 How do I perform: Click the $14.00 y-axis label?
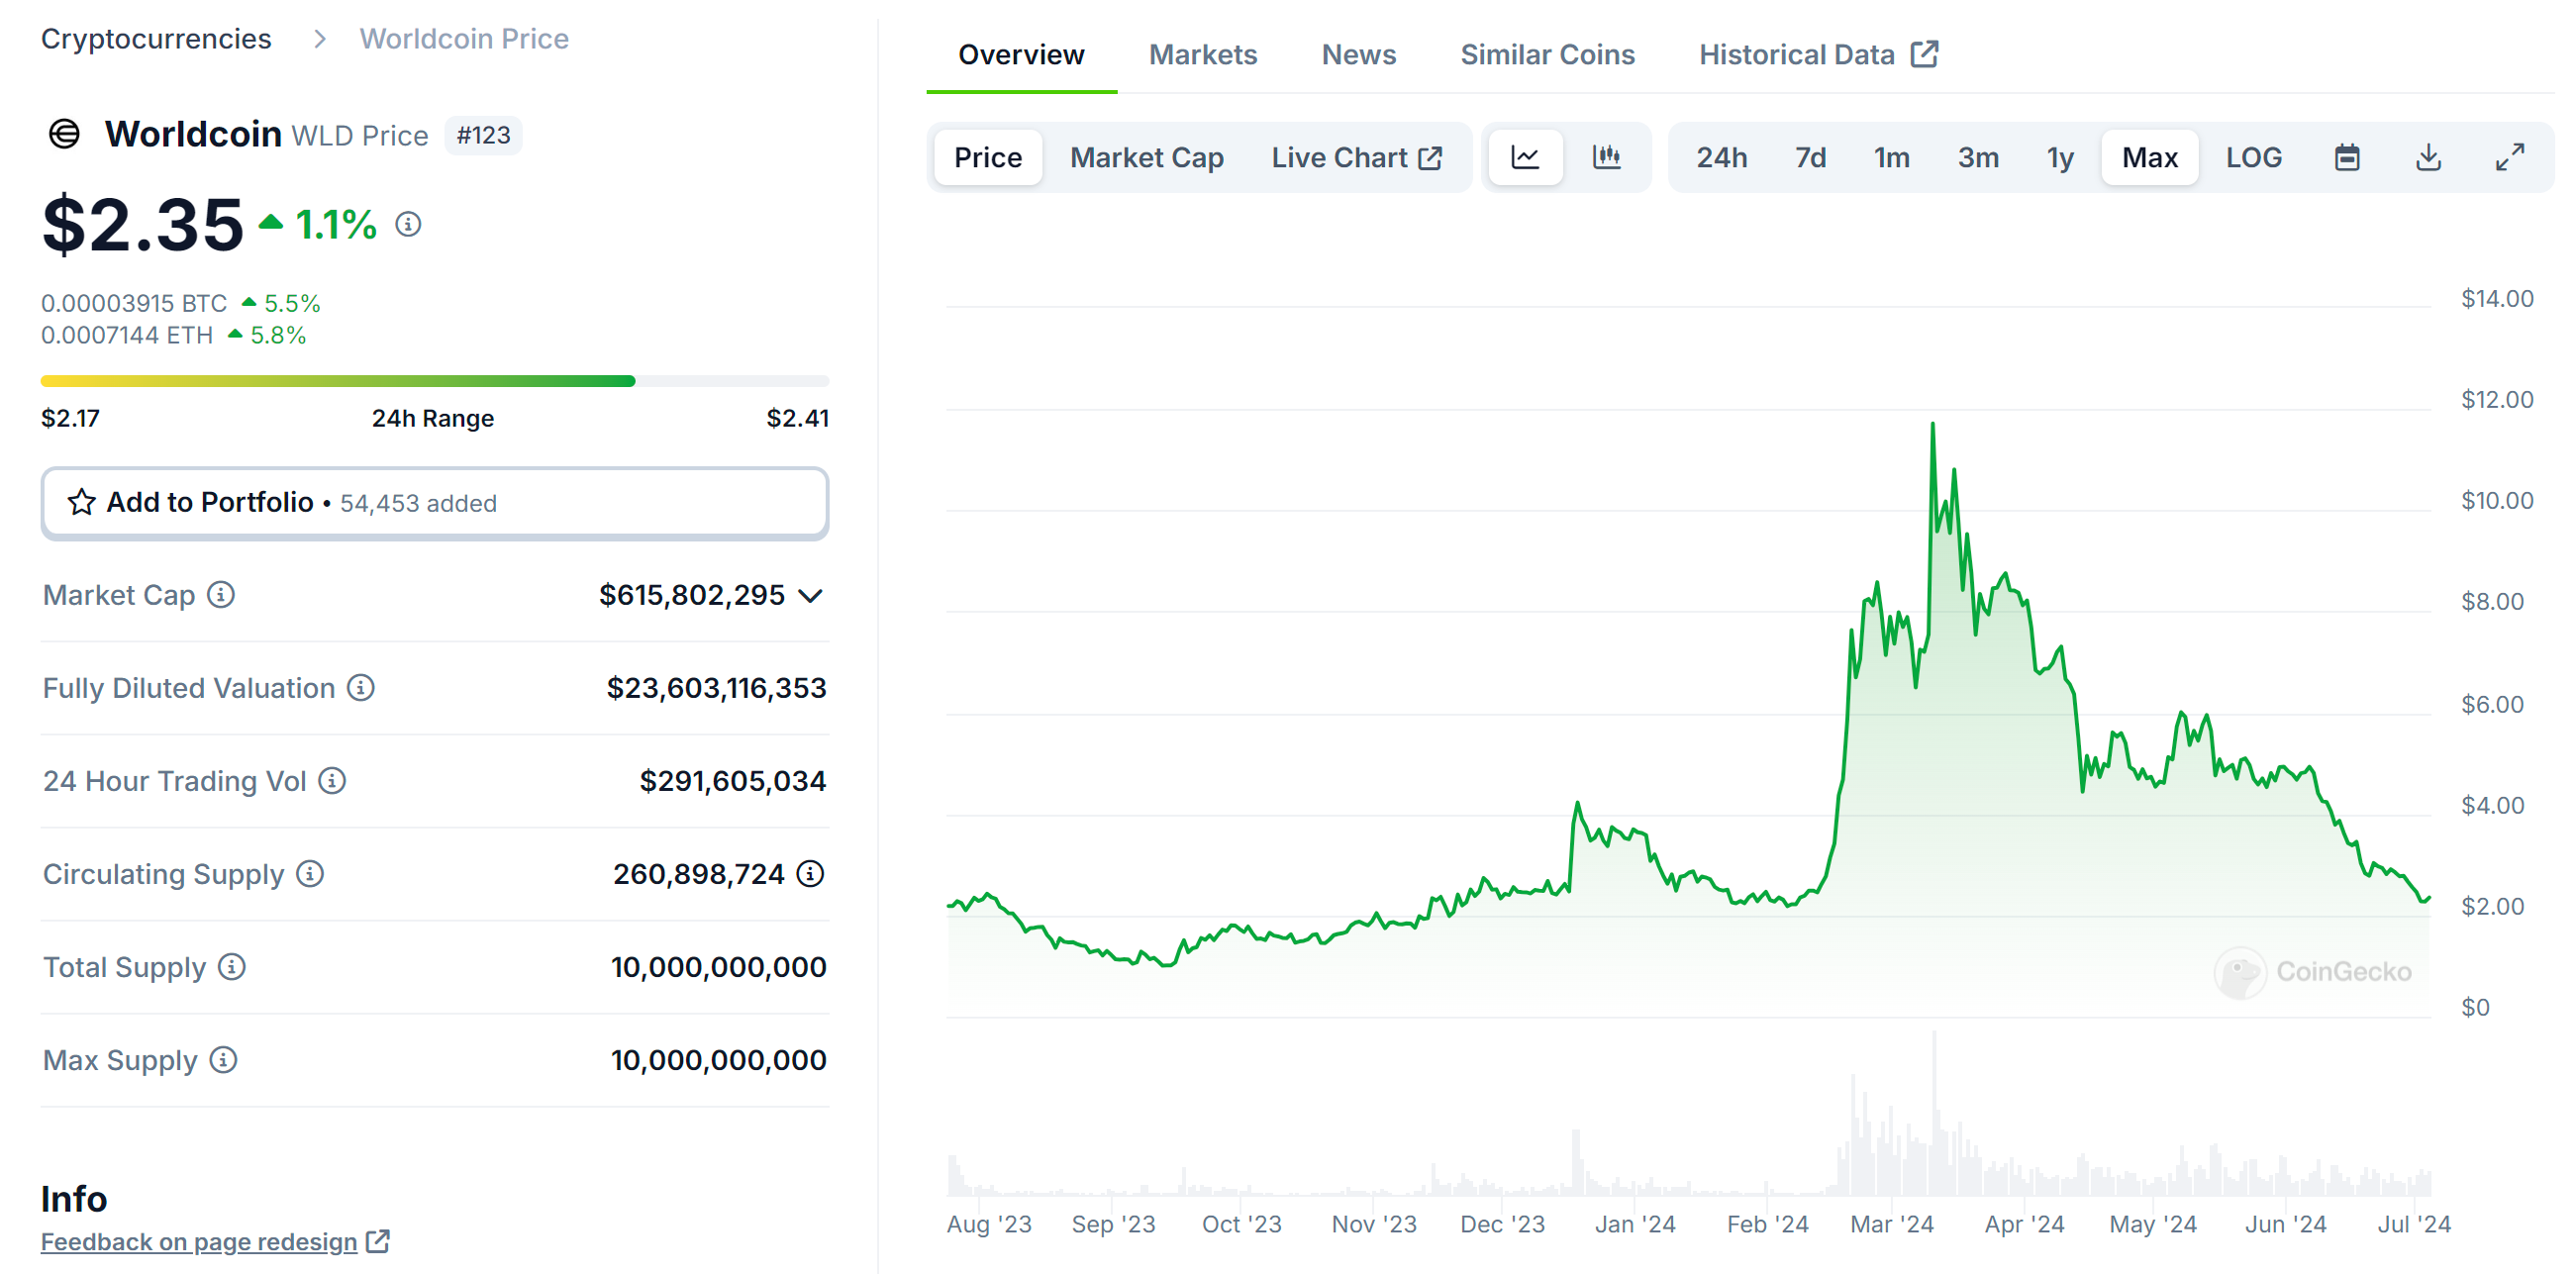[2496, 298]
